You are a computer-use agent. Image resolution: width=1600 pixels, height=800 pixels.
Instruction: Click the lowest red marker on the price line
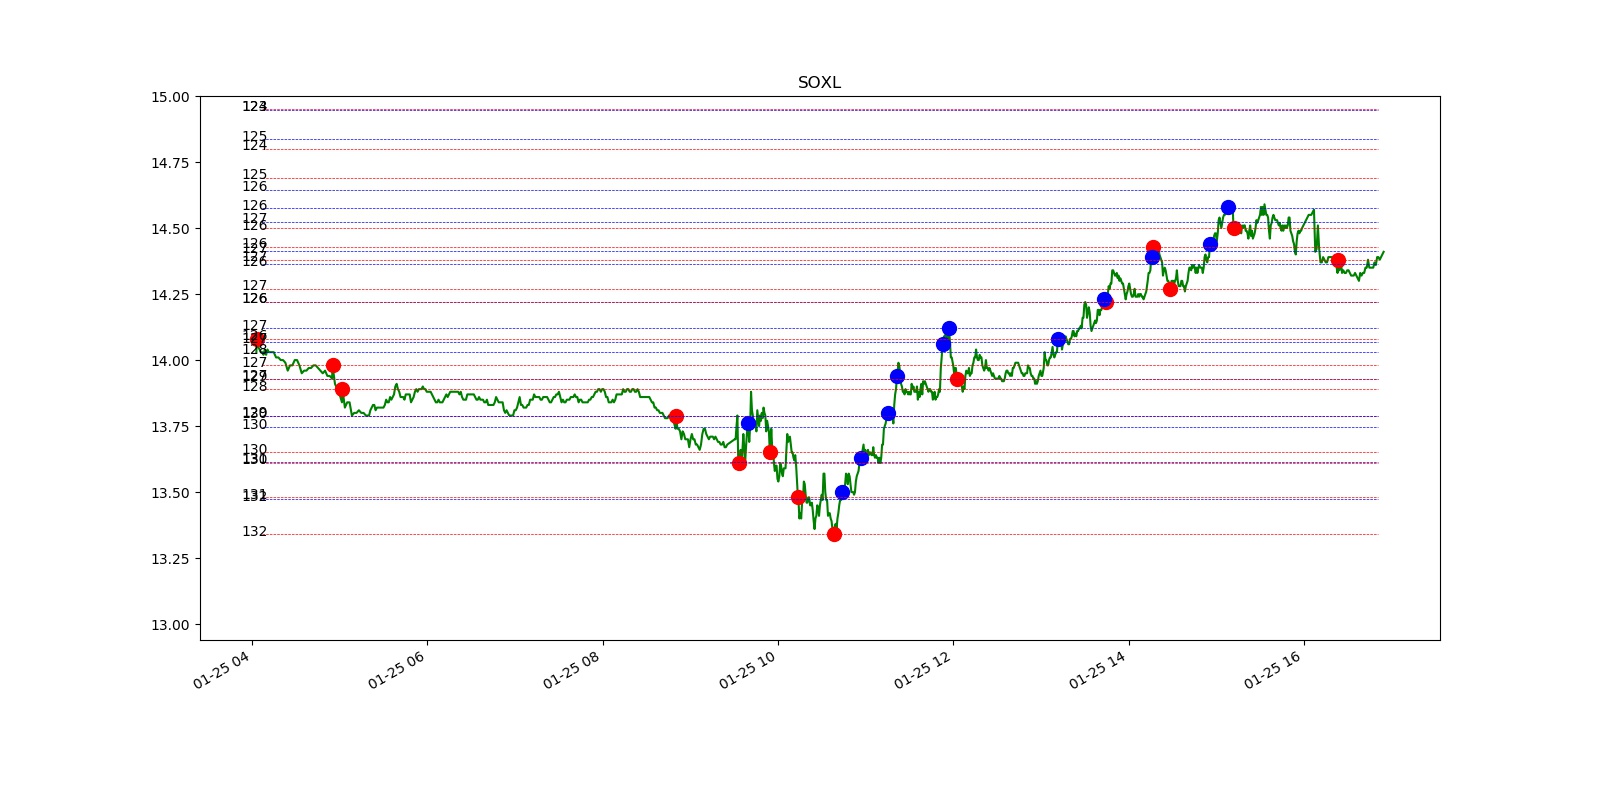coord(834,534)
